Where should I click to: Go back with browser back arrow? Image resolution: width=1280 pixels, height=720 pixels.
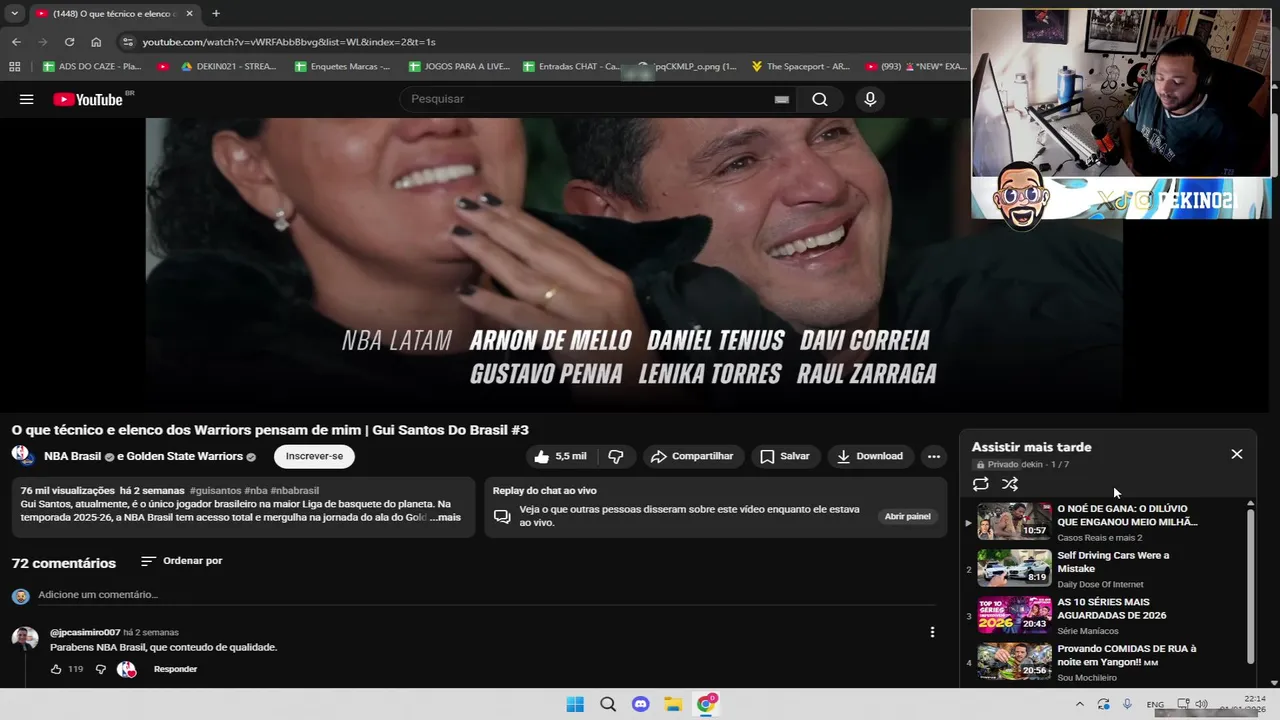[x=16, y=42]
